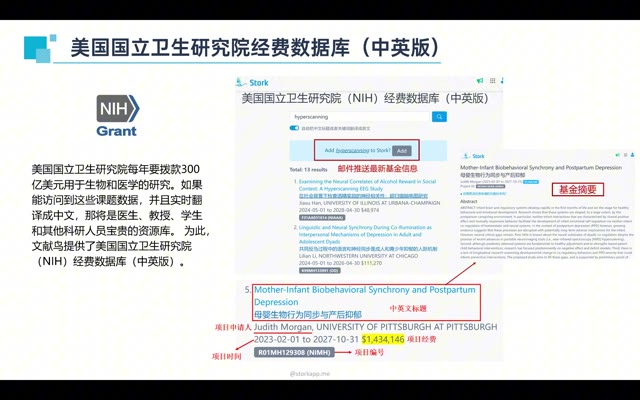Open the green megaphone announcements icon in search page

coord(480,81)
